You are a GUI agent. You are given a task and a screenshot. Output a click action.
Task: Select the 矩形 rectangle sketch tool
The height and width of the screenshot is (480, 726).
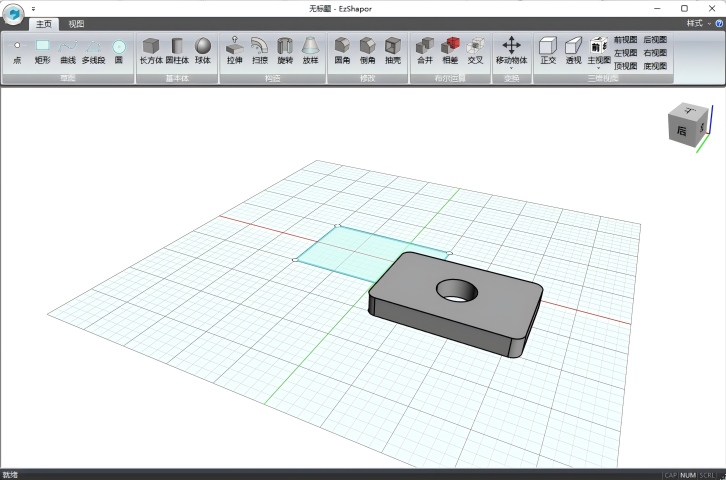pyautogui.click(x=42, y=51)
